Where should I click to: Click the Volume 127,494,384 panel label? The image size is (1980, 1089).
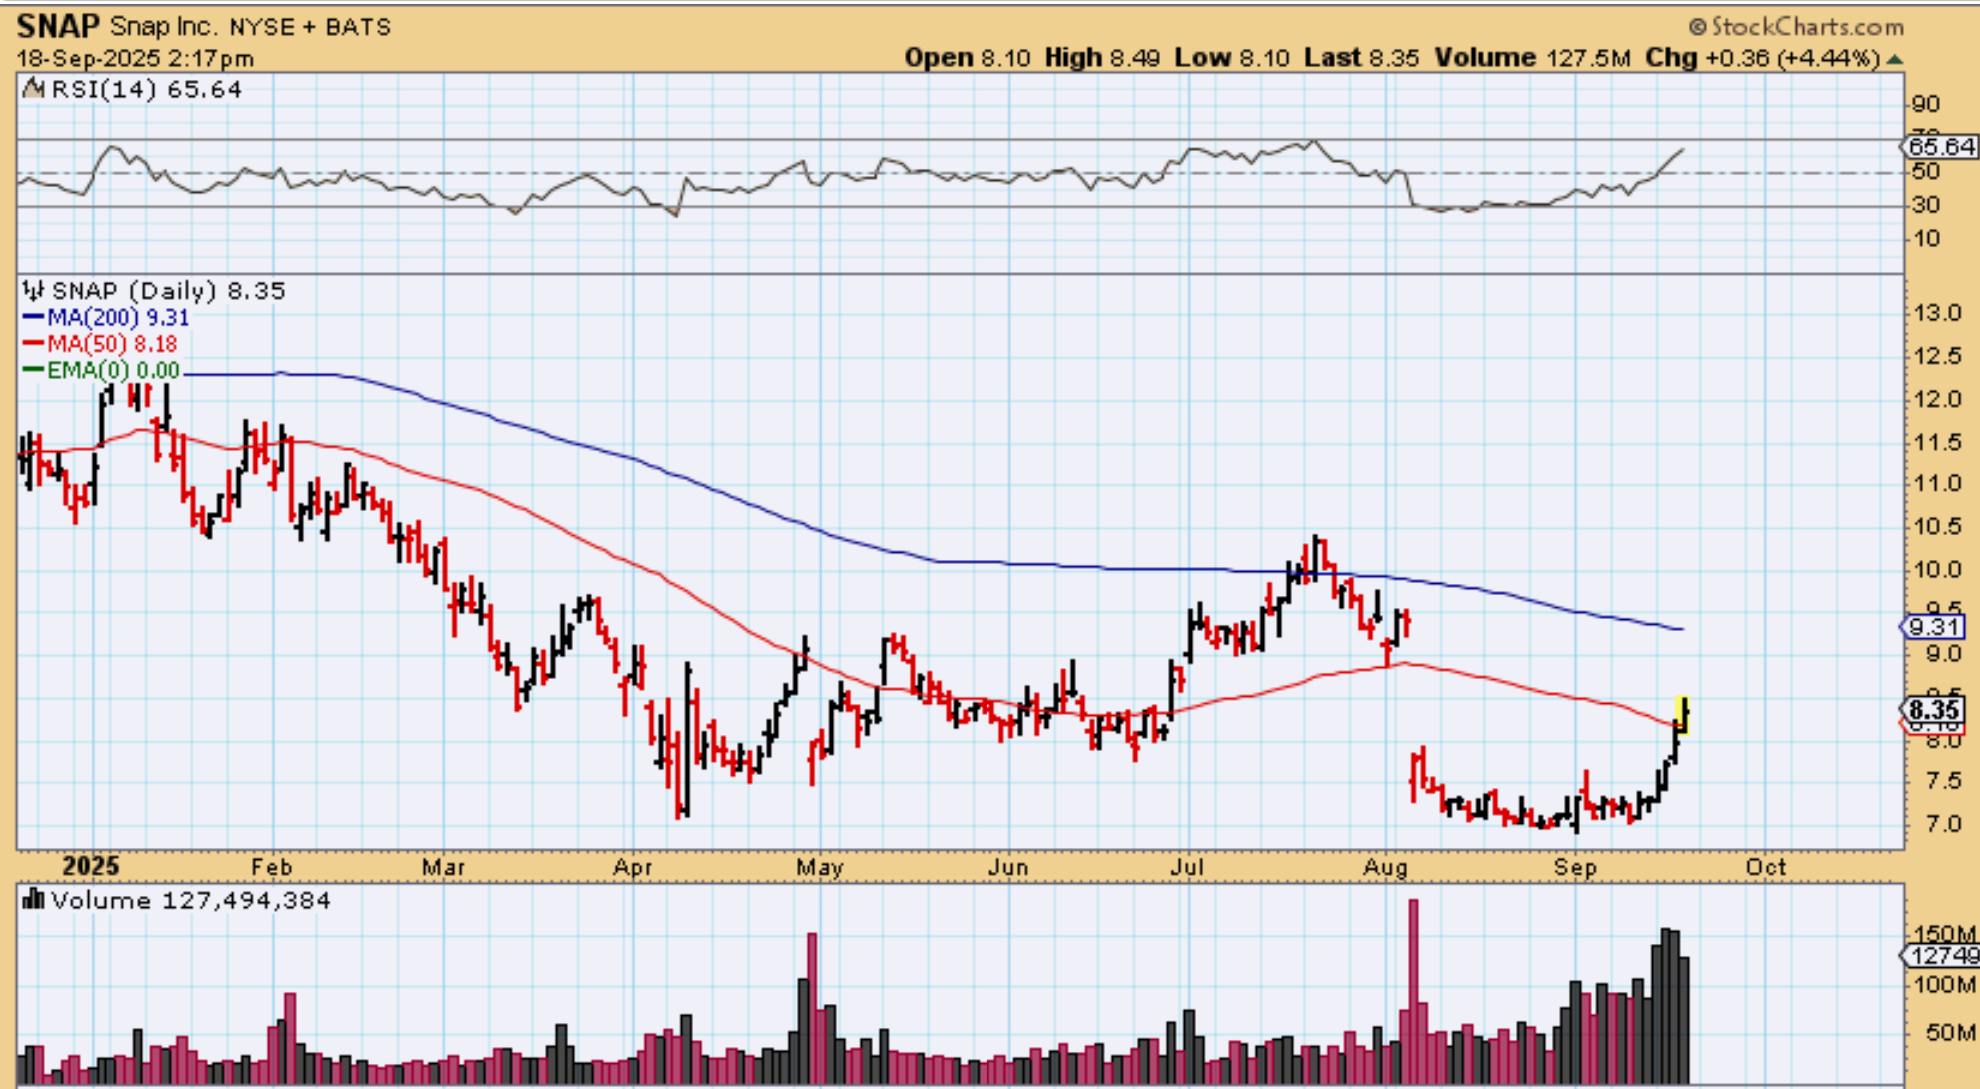click(190, 900)
